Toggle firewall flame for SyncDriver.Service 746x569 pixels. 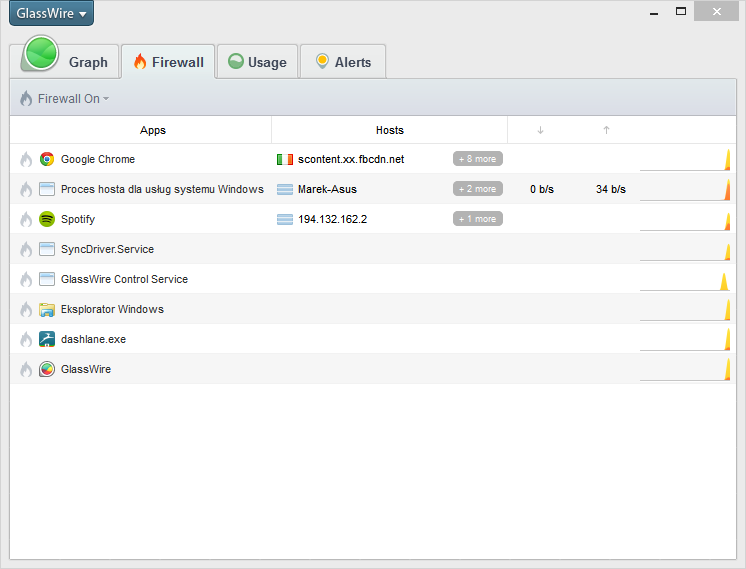click(x=26, y=249)
